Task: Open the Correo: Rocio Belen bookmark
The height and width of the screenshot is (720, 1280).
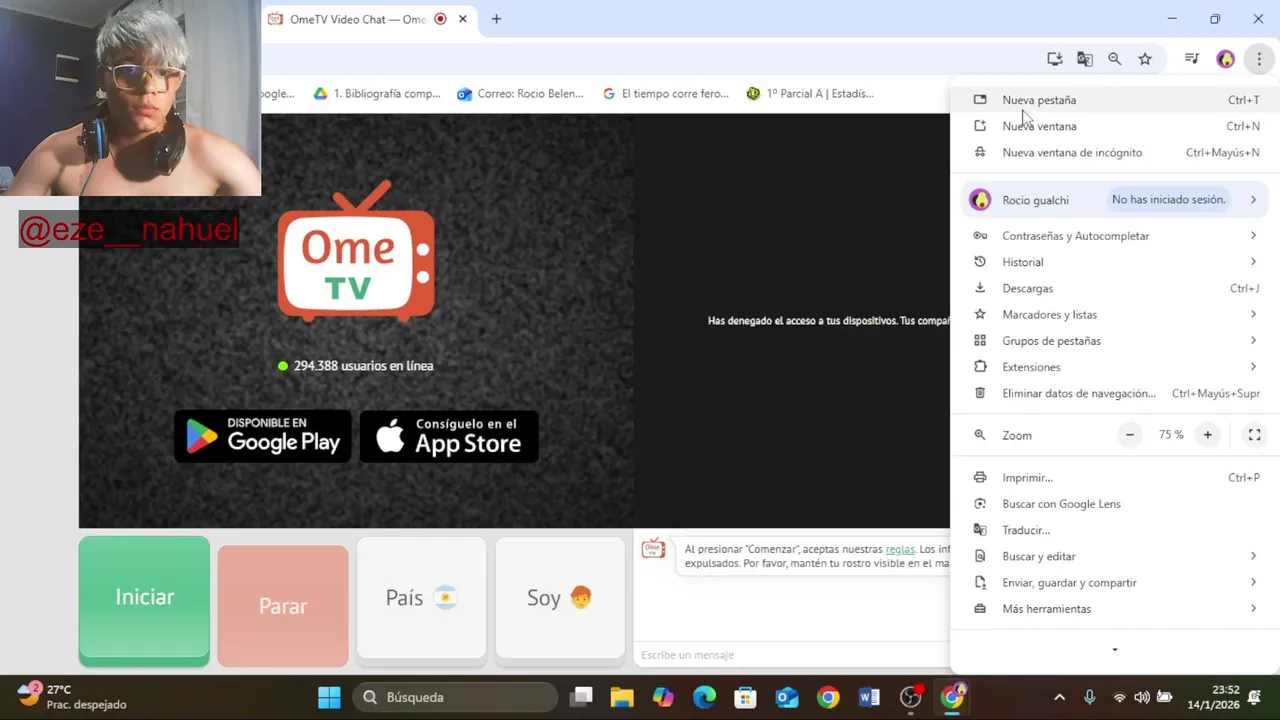Action: (520, 94)
